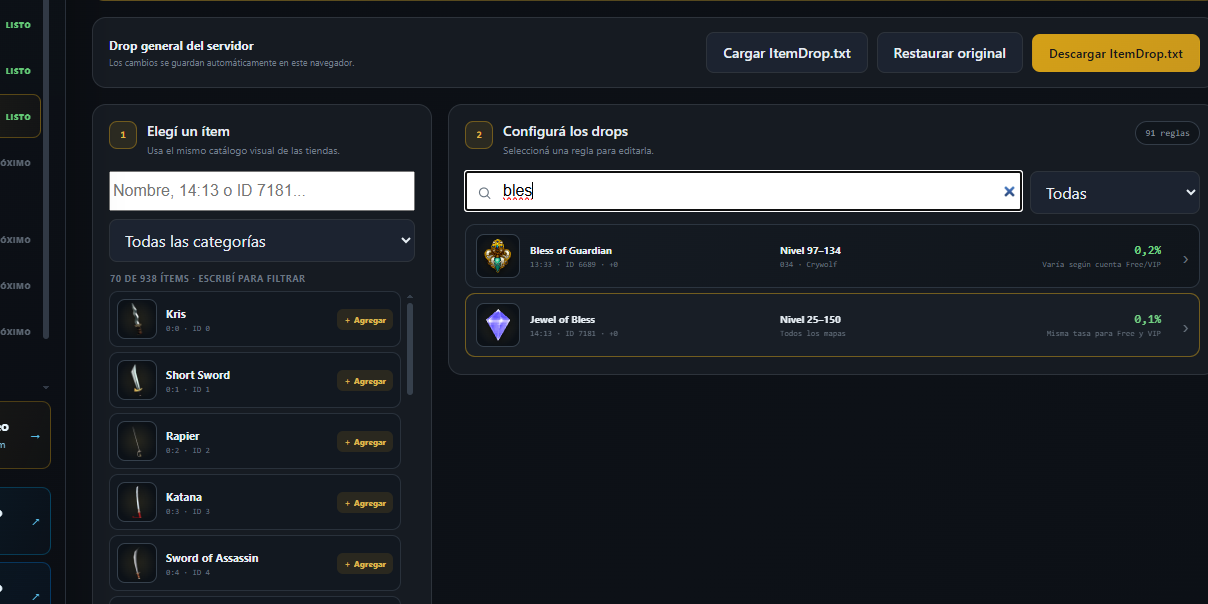This screenshot has width=1208, height=604.
Task: Click the item name or ID search field
Action: tap(262, 191)
